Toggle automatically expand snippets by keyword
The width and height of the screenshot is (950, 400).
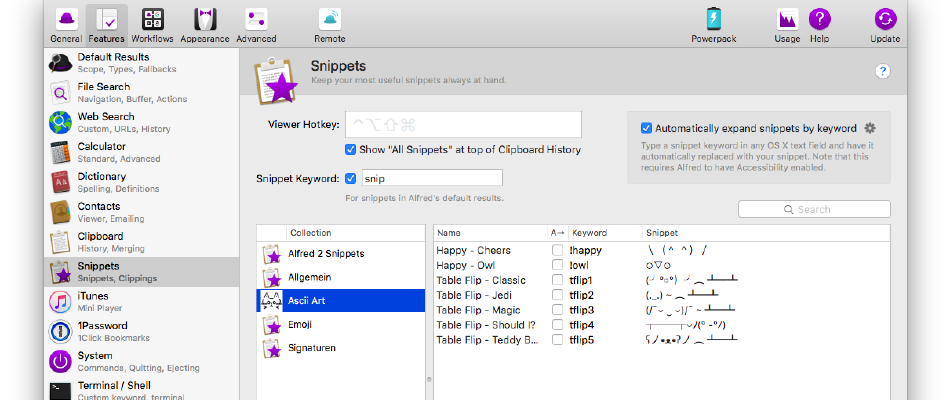pos(646,128)
